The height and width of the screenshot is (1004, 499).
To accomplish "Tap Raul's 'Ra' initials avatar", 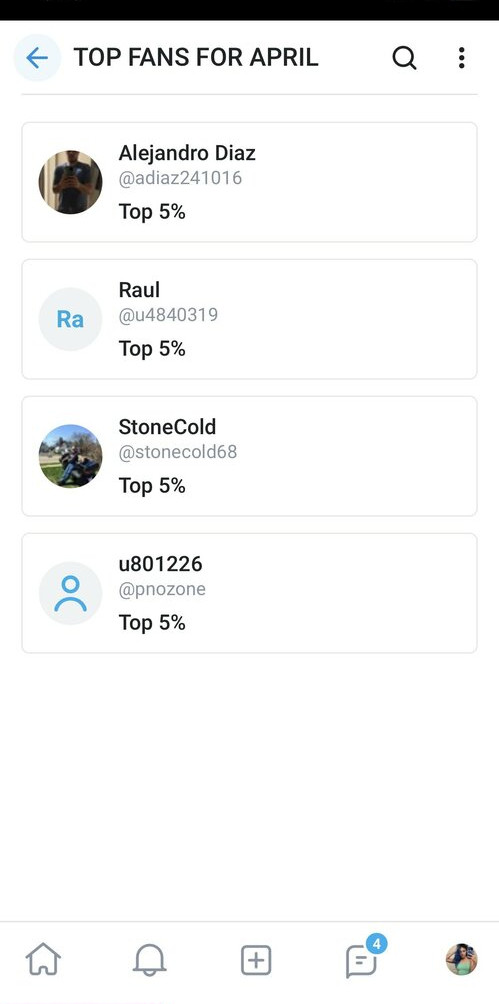I will coord(70,319).
